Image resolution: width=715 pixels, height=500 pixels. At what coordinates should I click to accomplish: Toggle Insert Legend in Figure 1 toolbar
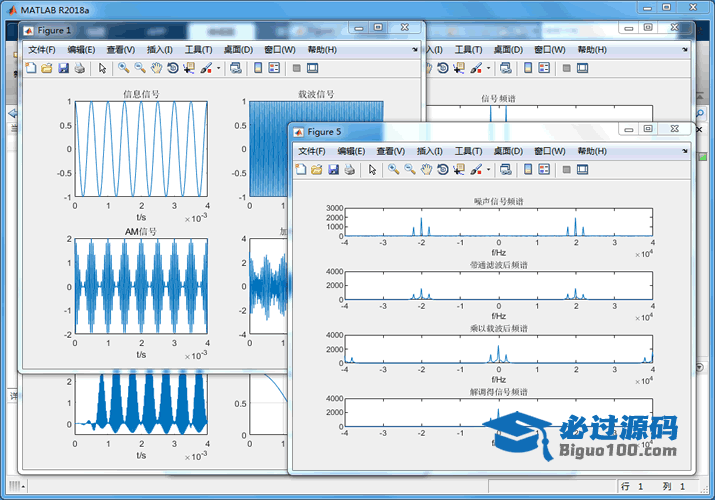point(275,68)
